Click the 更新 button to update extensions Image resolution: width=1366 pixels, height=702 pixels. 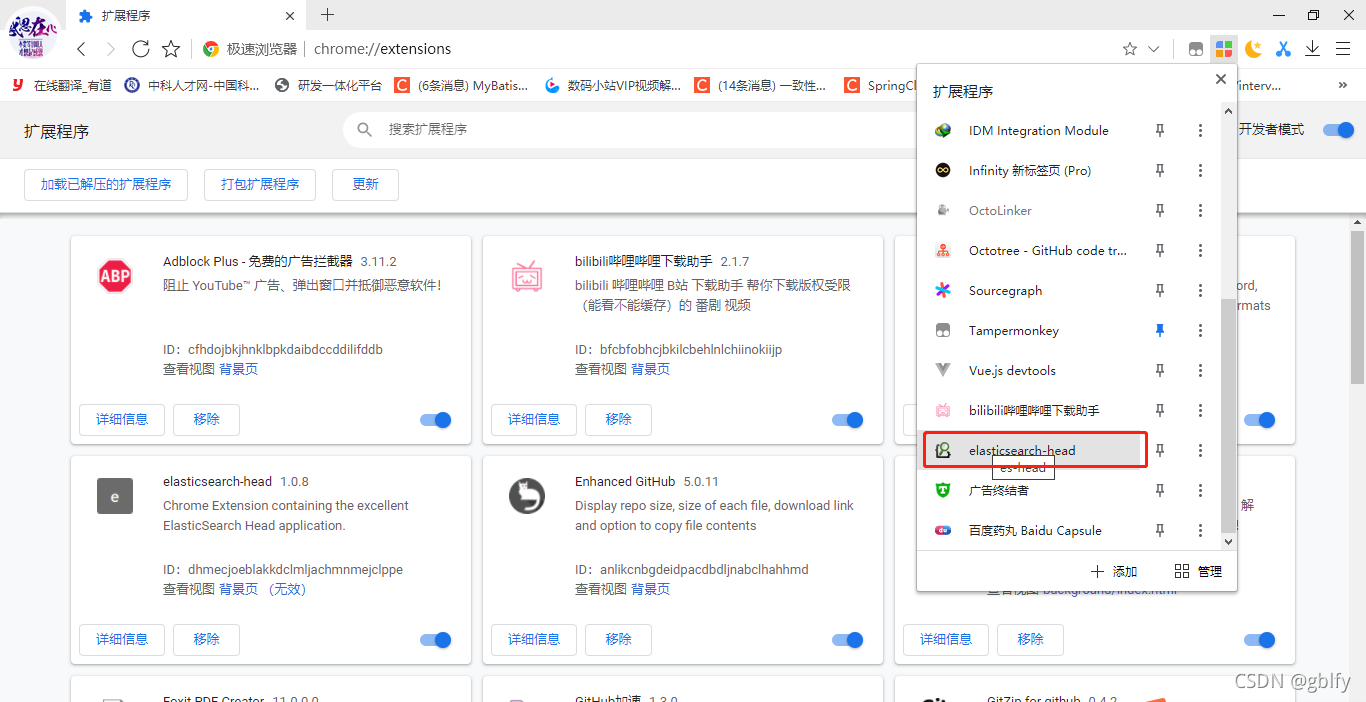point(365,184)
